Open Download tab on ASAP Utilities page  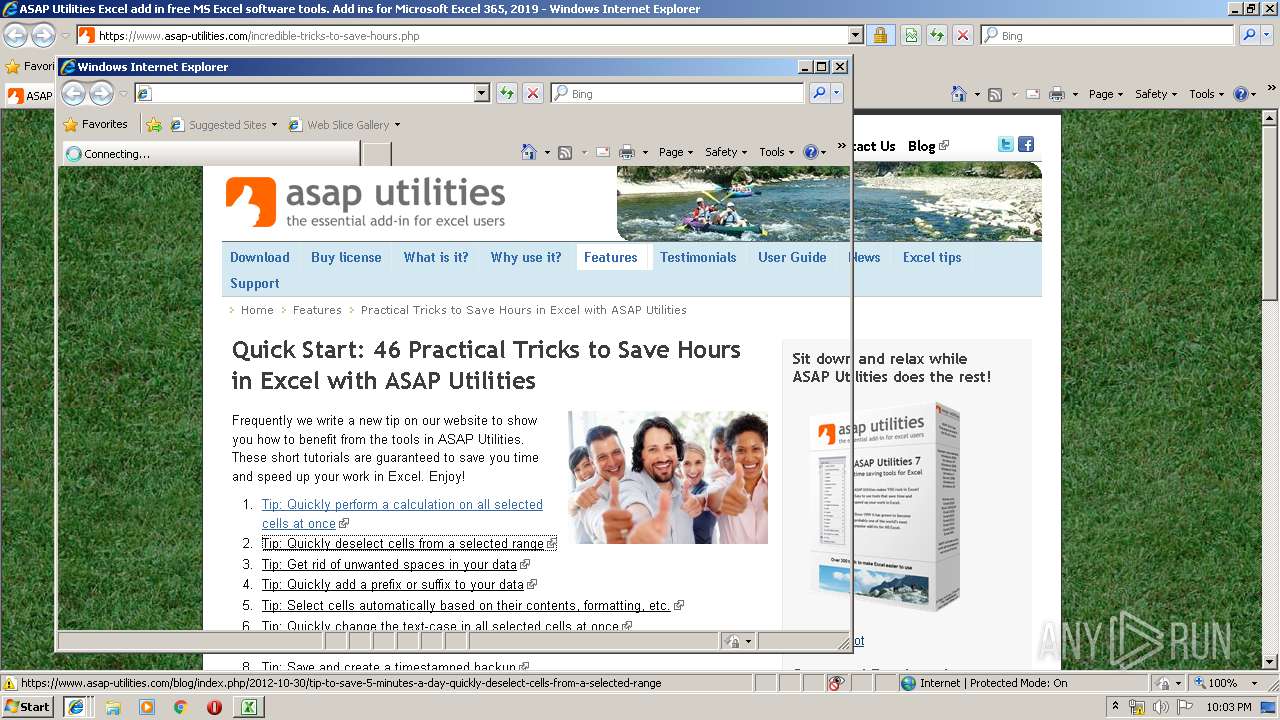coord(260,257)
